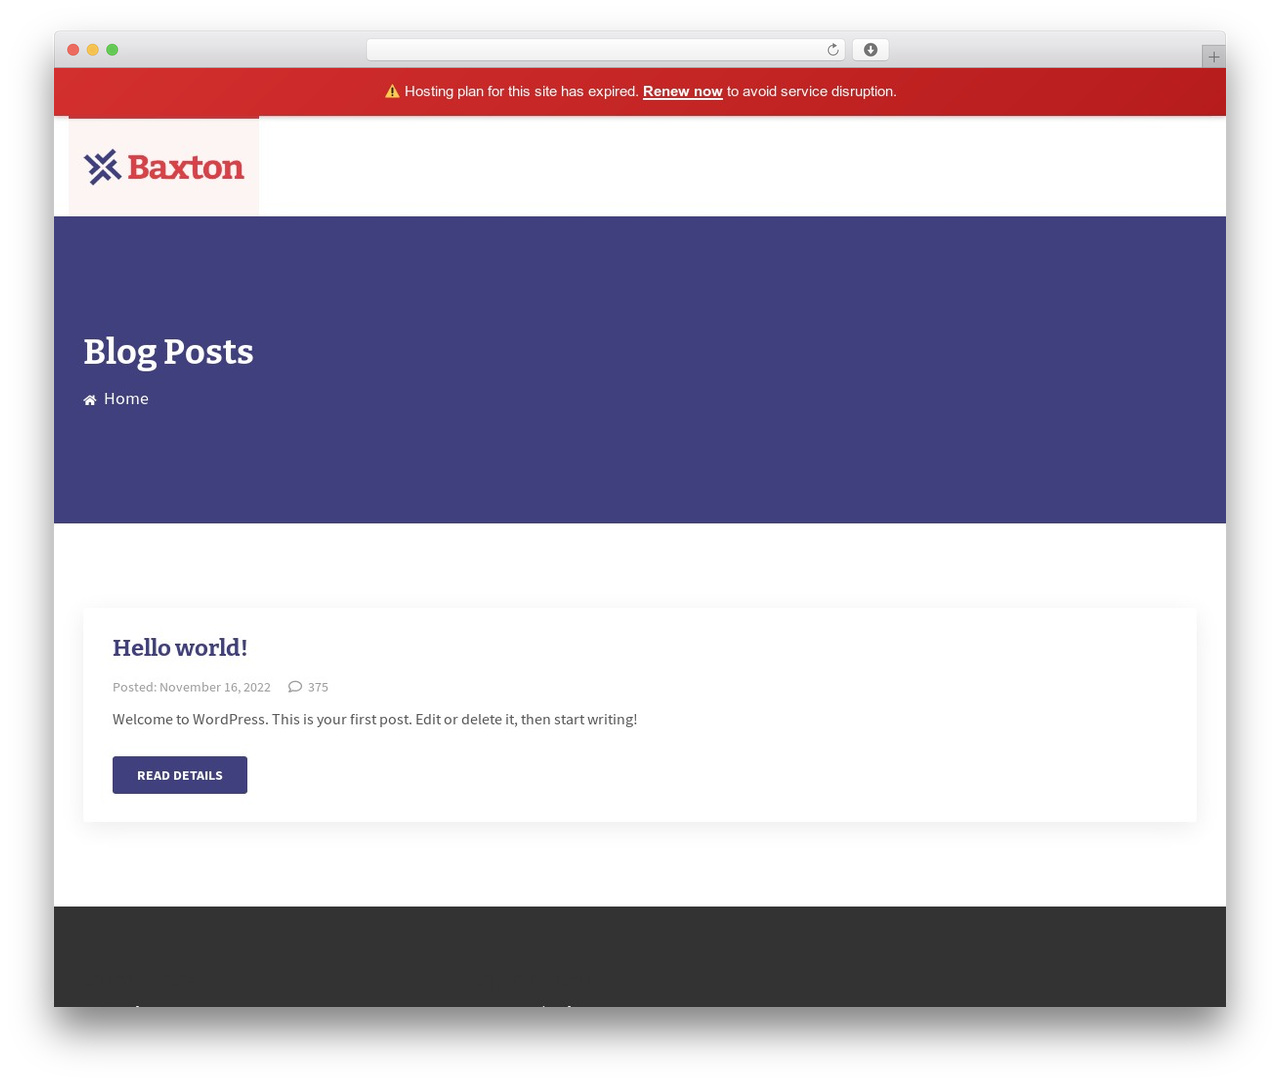Image resolution: width=1280 pixels, height=1084 pixels.
Task: Click the home icon in breadcrumb
Action: coord(90,400)
